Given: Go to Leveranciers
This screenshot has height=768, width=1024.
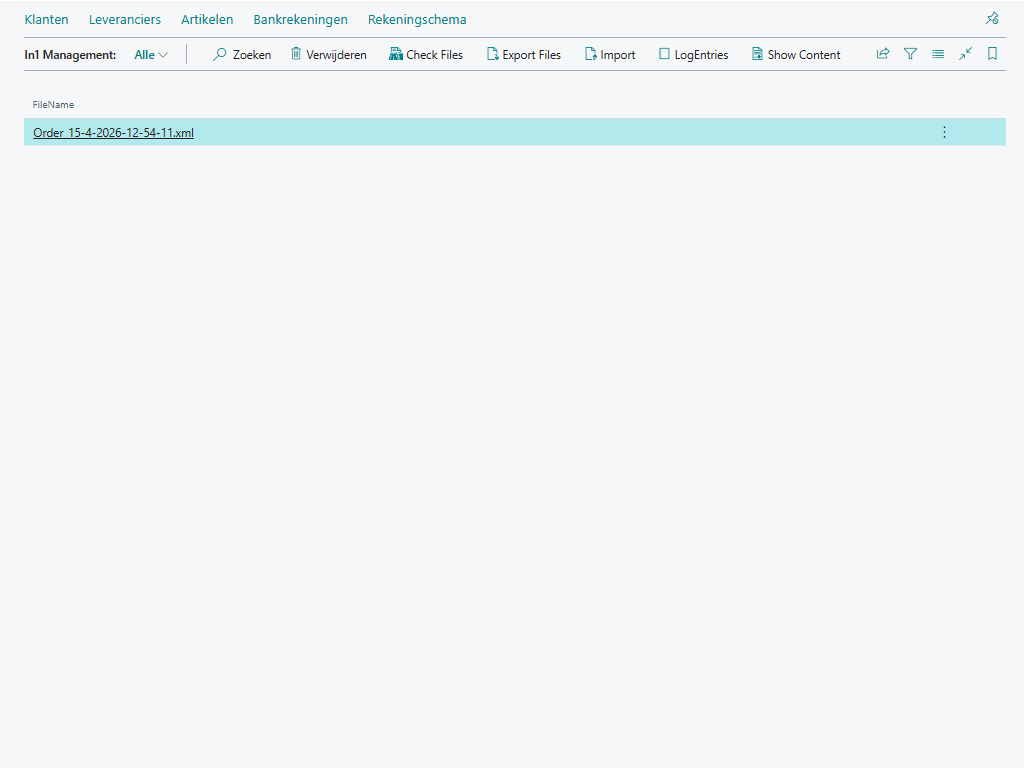Looking at the screenshot, I should [125, 20].
